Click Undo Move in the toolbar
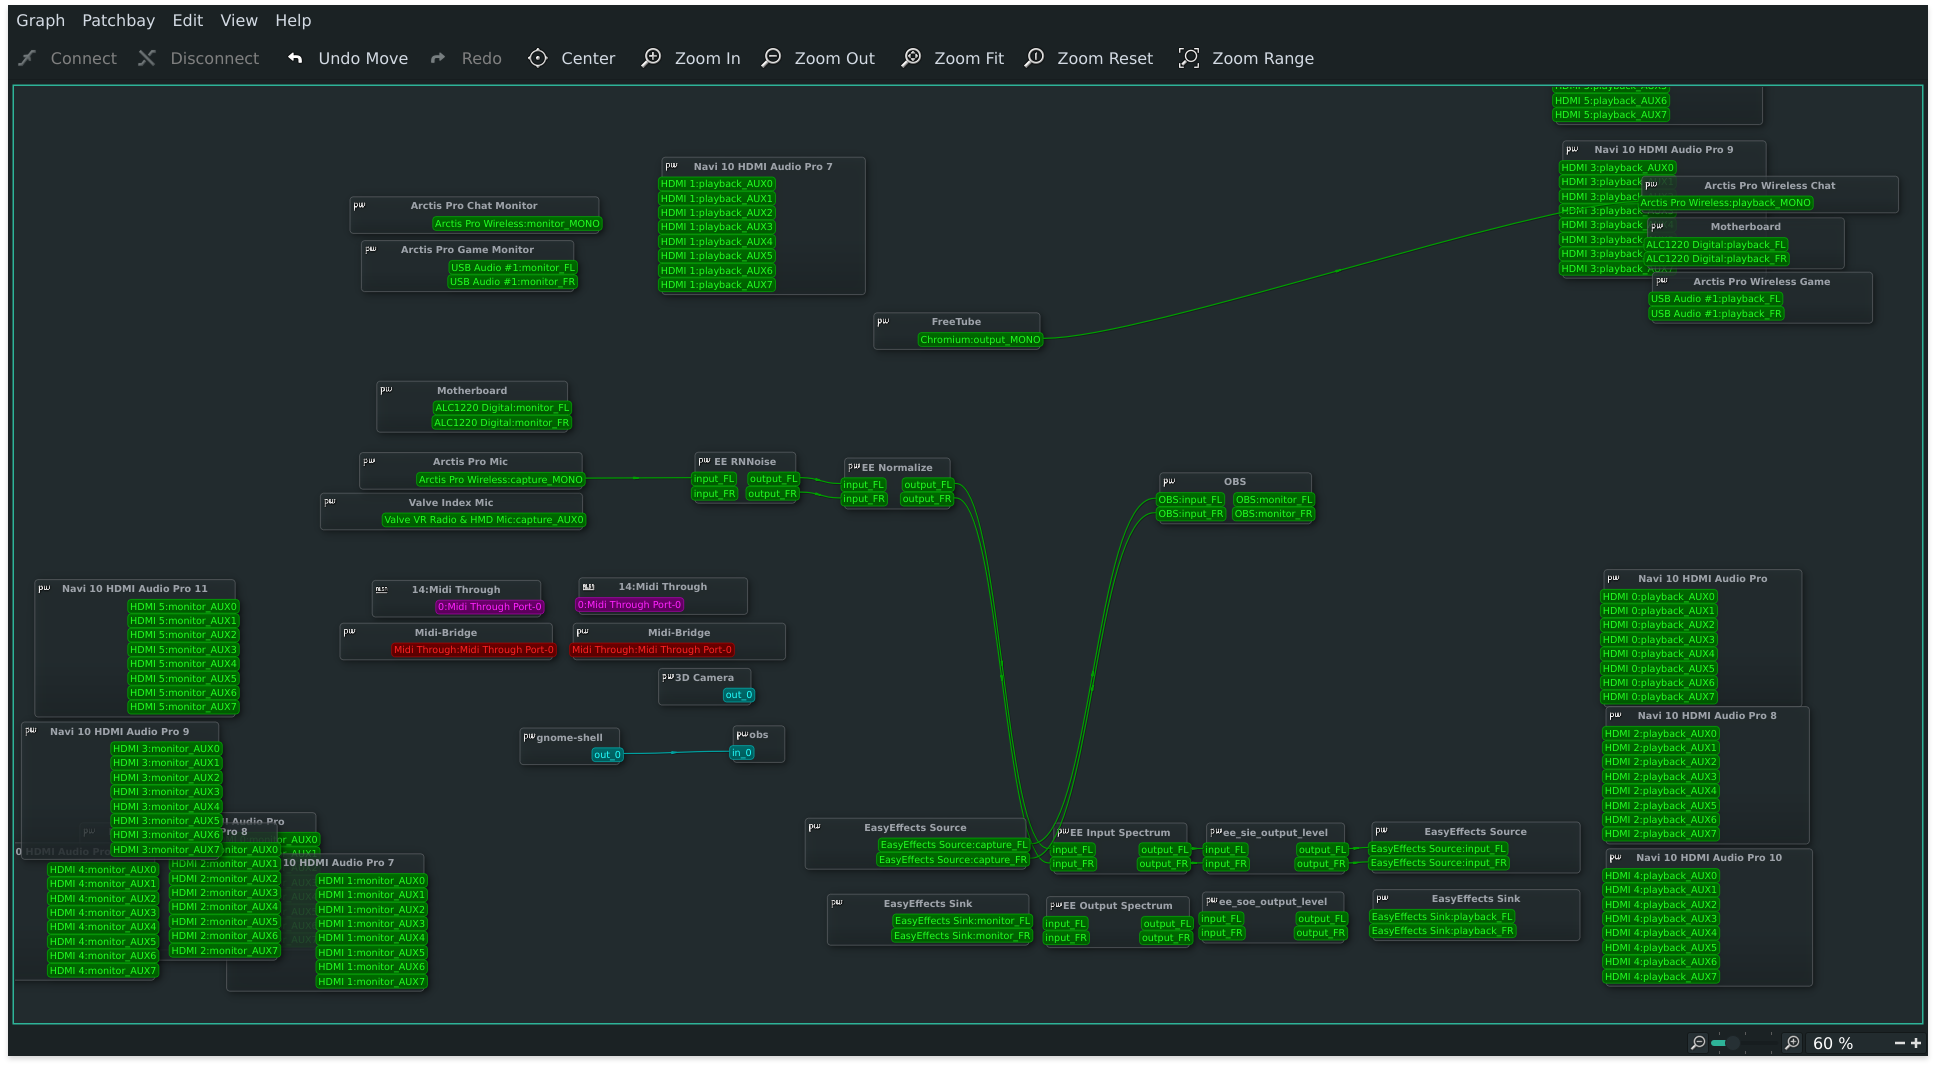Viewport: 1936px width, 1067px height. point(348,58)
